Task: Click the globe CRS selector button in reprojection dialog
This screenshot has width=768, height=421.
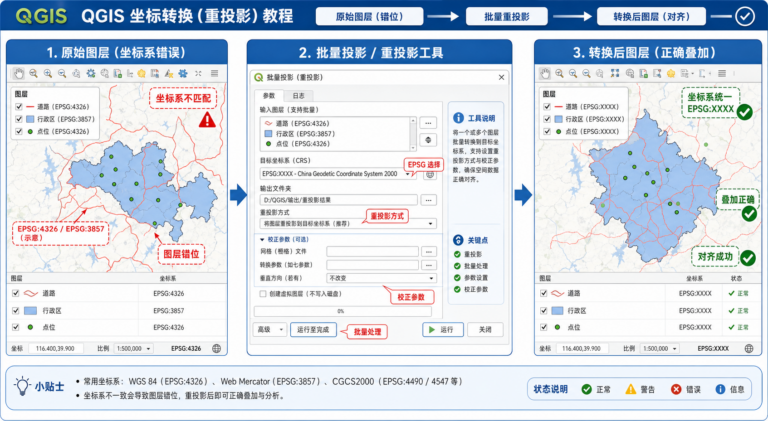Action: [x=430, y=174]
